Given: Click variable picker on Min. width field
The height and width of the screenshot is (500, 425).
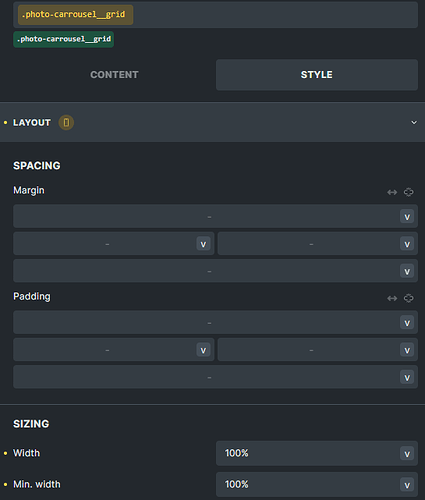Looking at the screenshot, I should point(407,485).
